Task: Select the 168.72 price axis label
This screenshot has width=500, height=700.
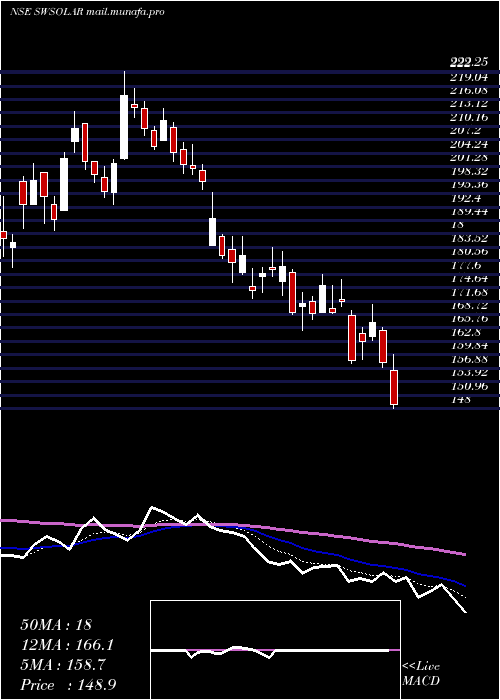Action: 469,305
